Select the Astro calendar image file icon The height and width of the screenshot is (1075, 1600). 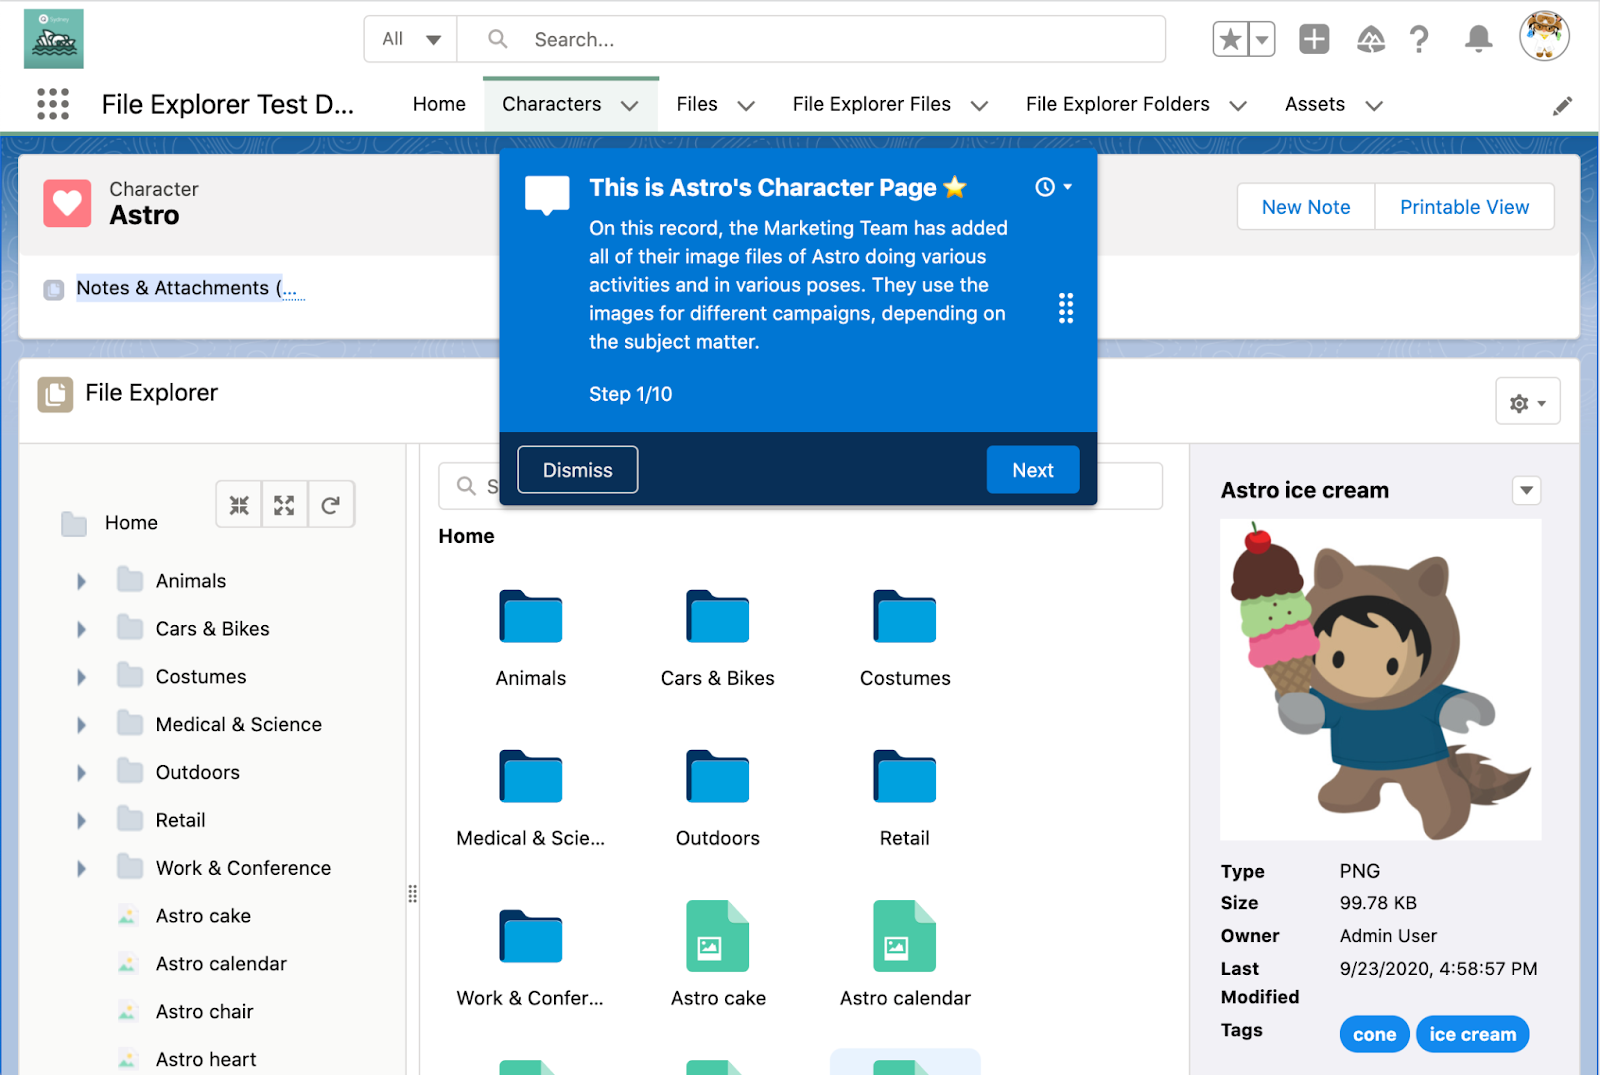[x=905, y=936]
